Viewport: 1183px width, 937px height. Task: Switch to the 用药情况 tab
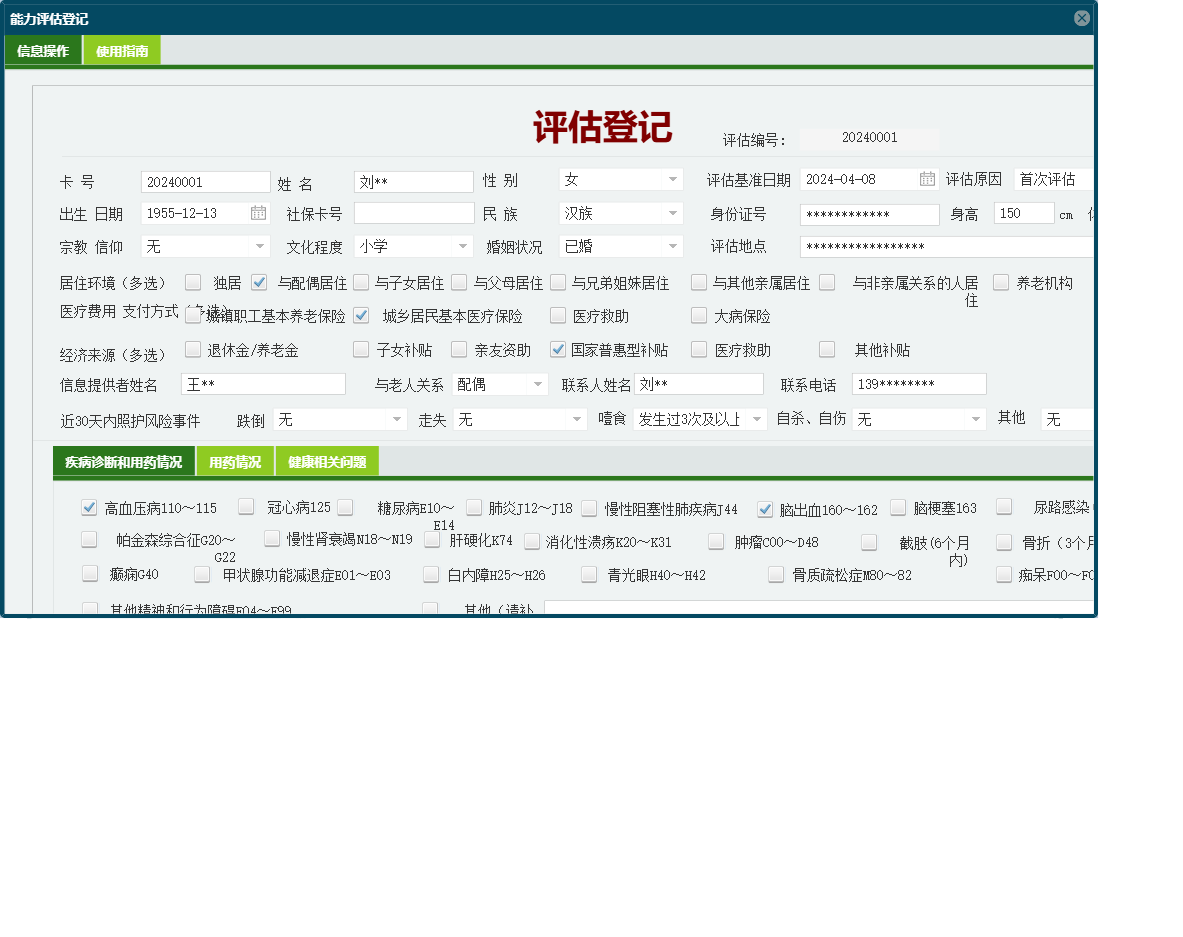click(234, 461)
